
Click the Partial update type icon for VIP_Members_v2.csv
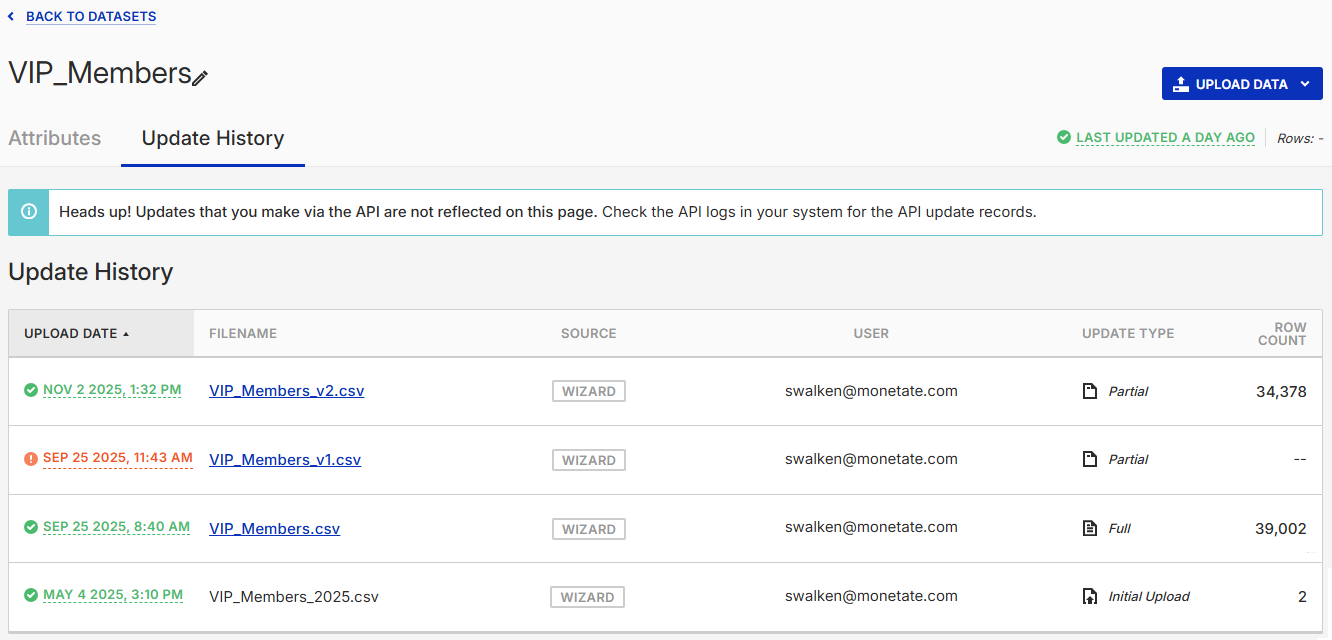(1090, 391)
